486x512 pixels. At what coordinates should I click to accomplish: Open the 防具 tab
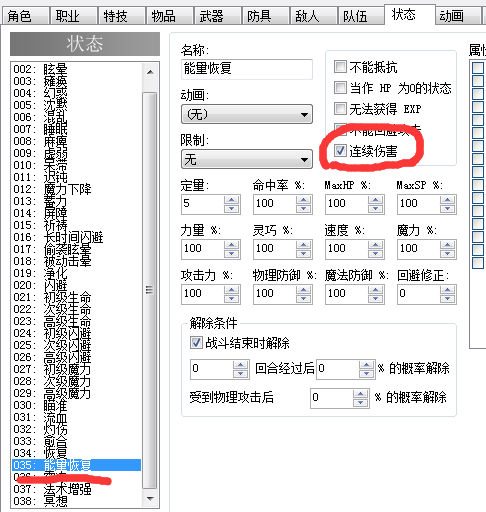coord(266,16)
